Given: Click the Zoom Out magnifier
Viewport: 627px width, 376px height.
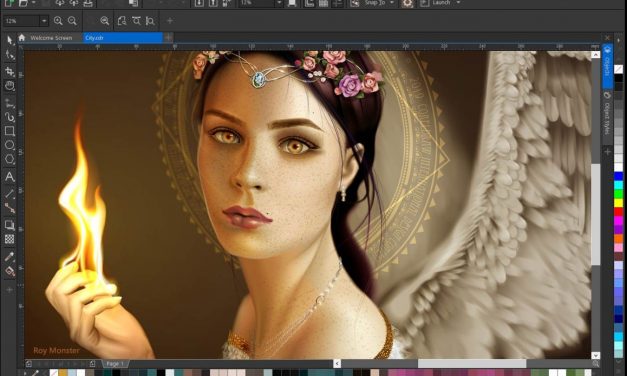Looking at the screenshot, I should click(72, 21).
